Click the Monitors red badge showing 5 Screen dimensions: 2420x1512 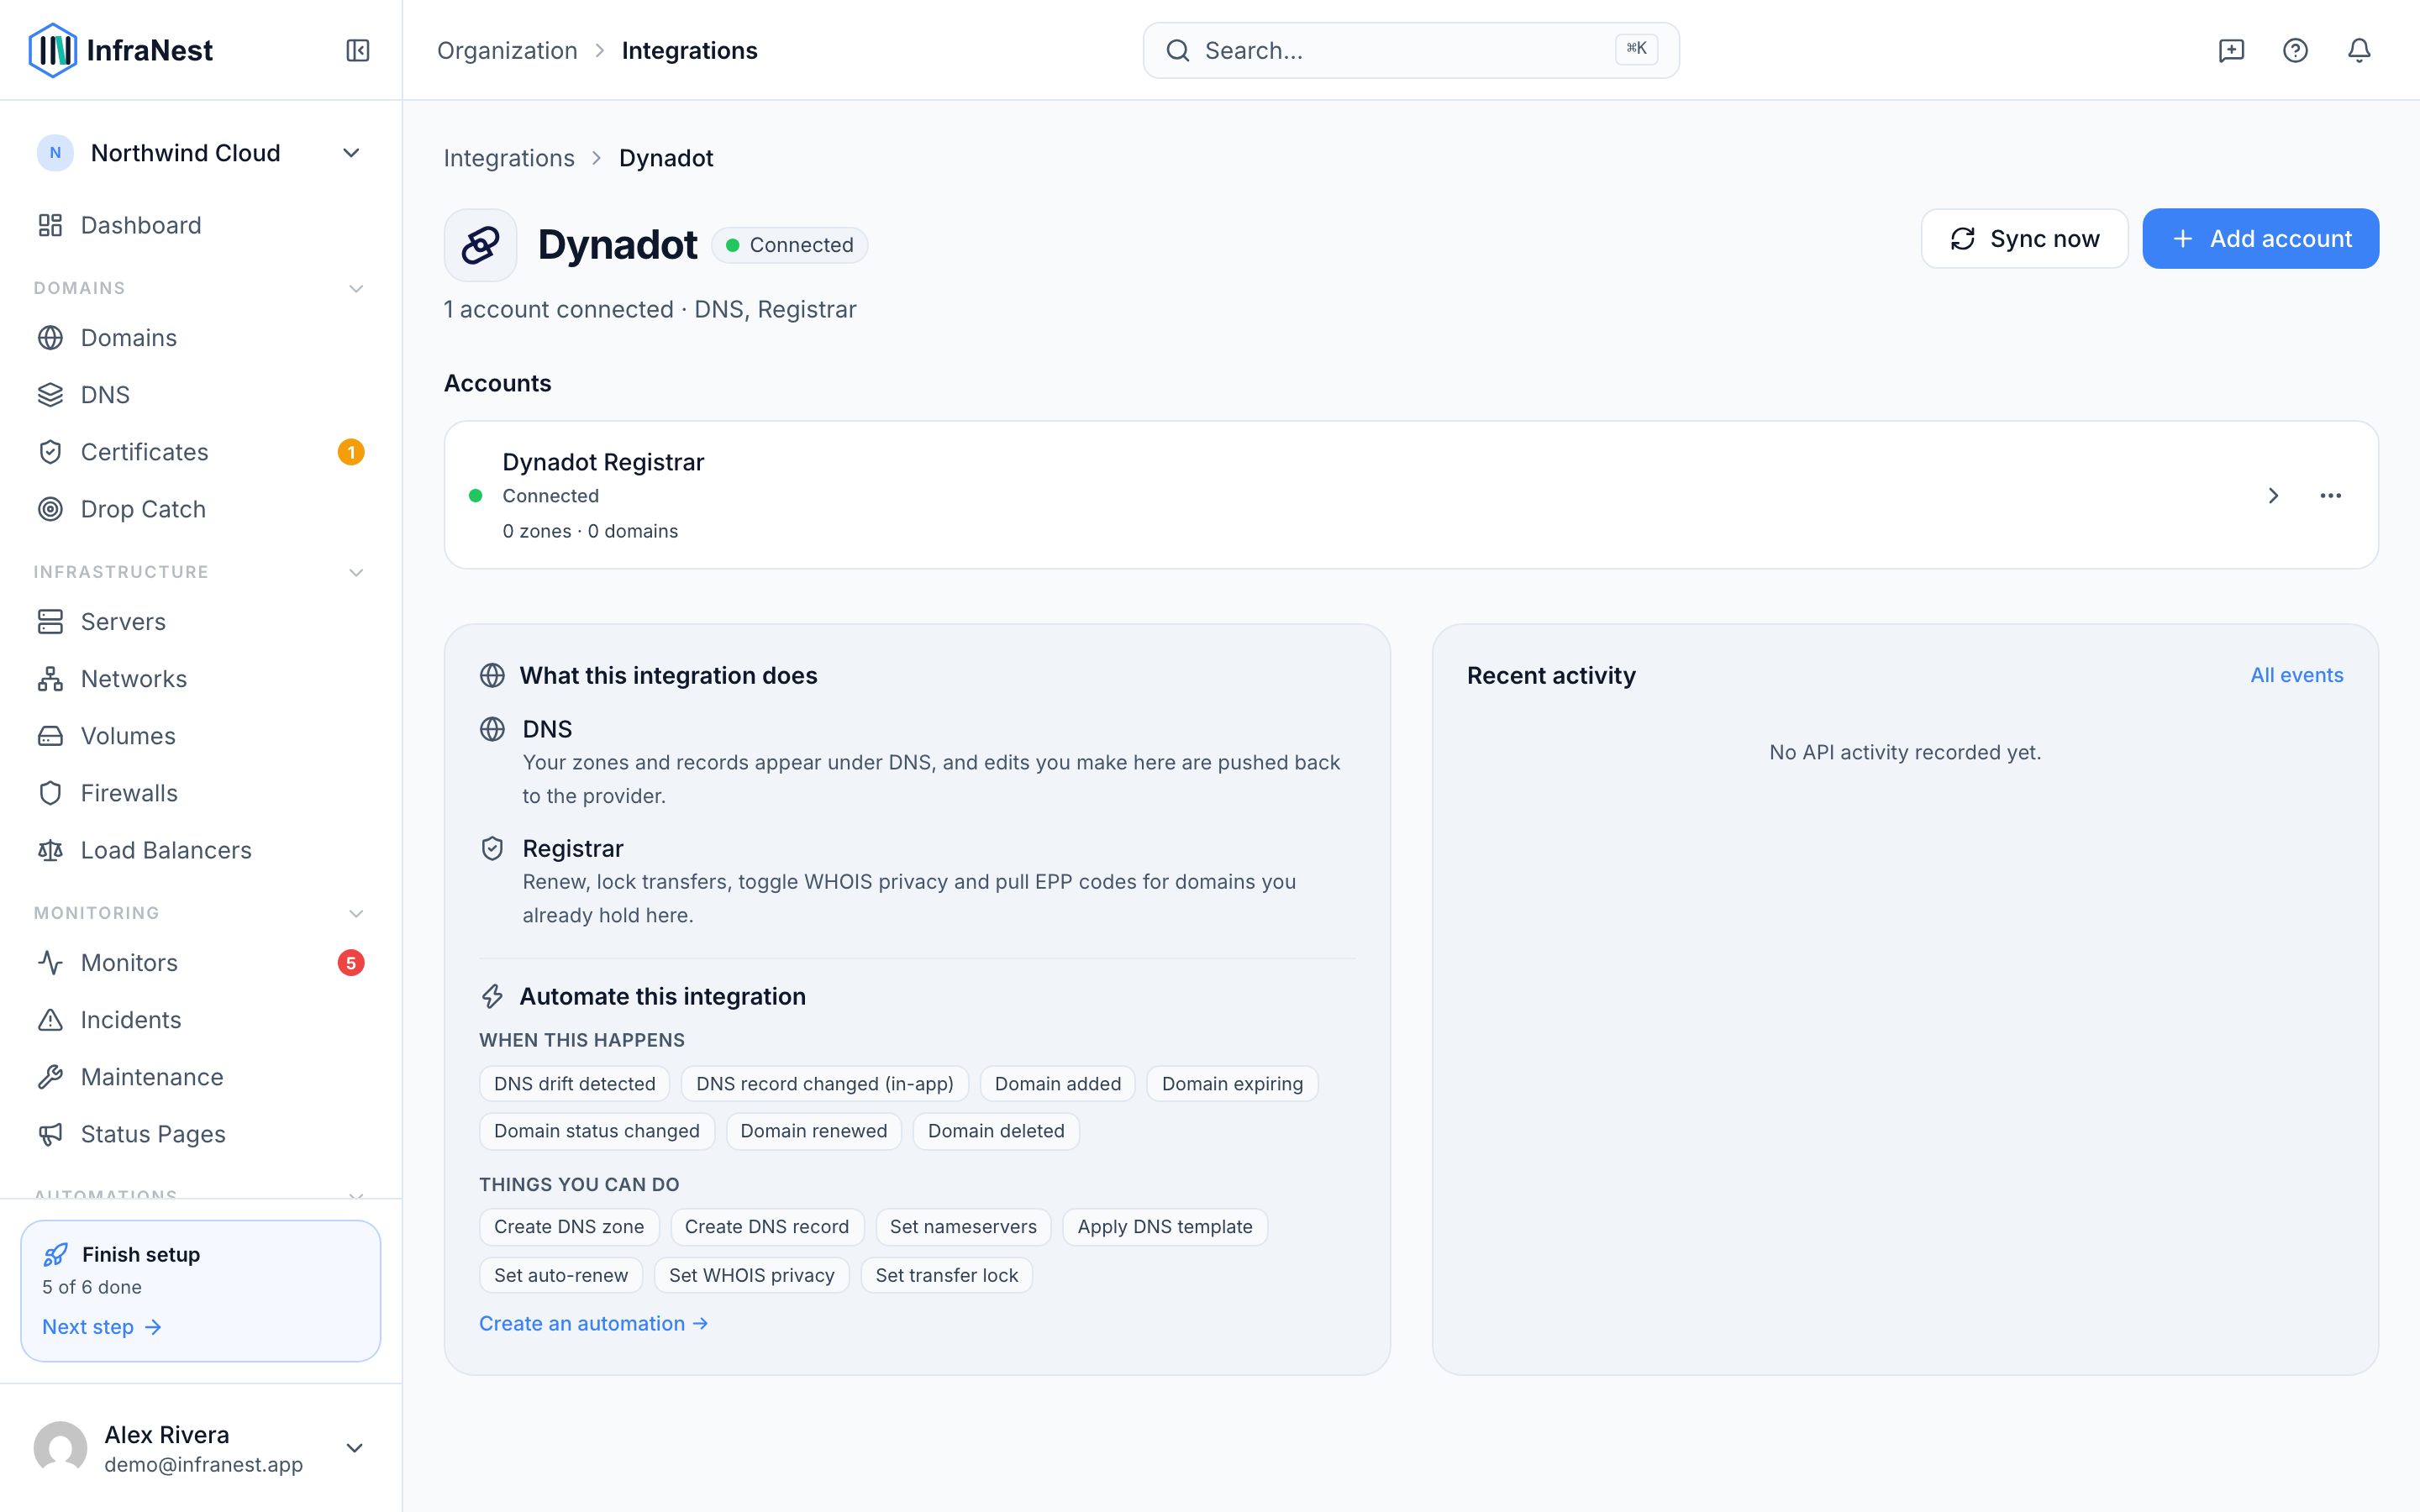pyautogui.click(x=351, y=963)
